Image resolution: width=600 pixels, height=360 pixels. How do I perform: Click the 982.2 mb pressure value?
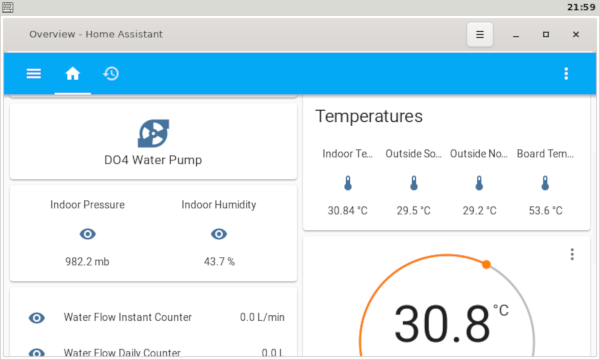point(87,262)
